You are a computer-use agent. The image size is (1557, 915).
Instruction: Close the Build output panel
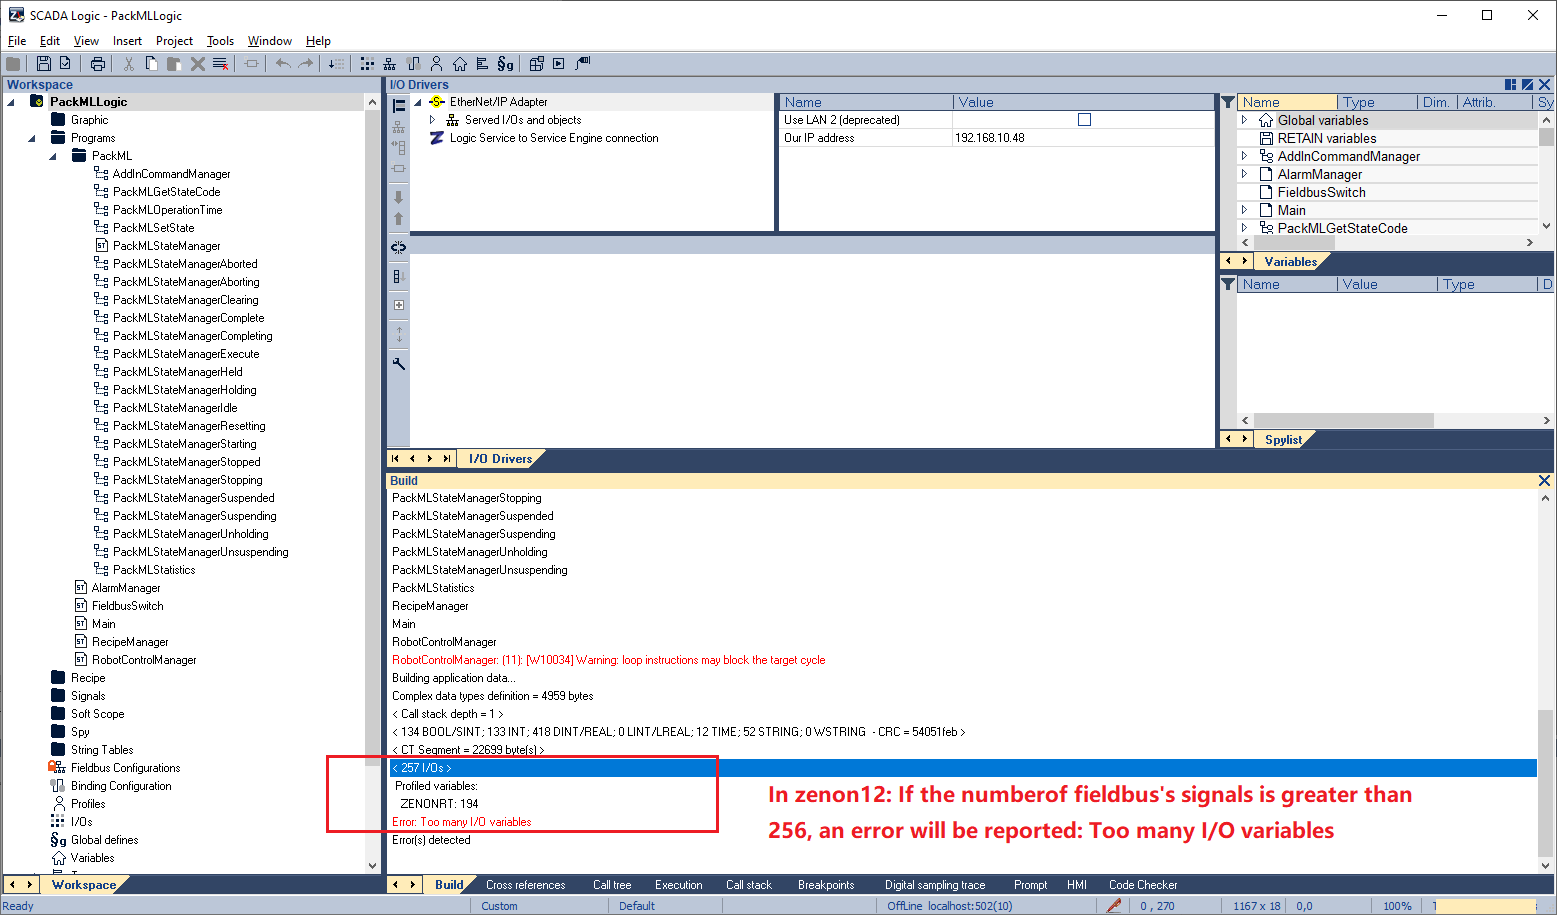1544,481
